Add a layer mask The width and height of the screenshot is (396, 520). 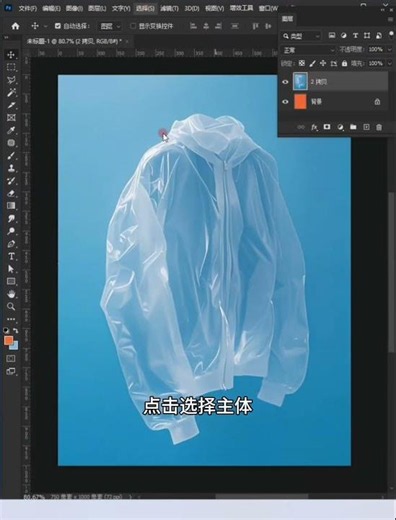(327, 127)
